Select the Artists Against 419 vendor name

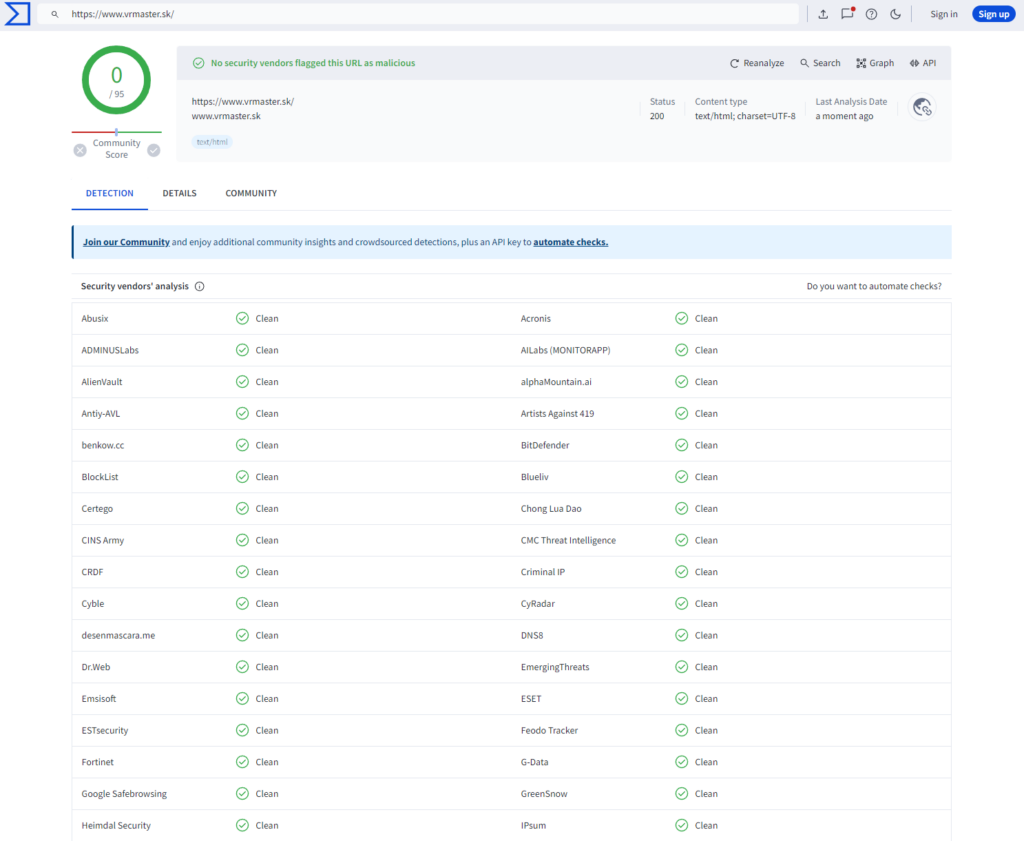(x=558, y=414)
